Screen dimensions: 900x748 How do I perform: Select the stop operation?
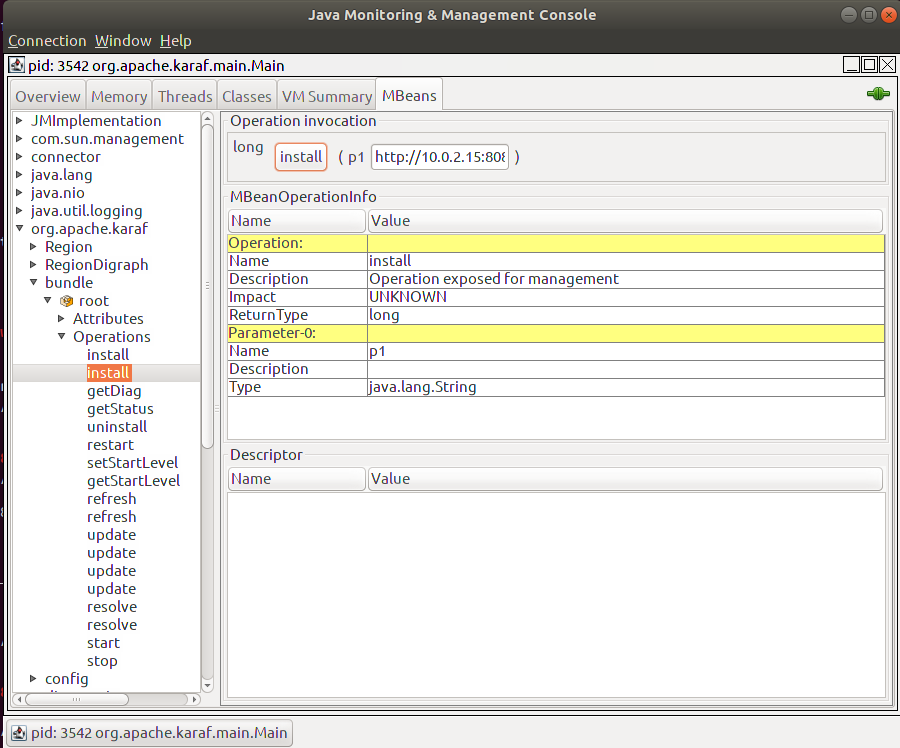click(x=102, y=661)
